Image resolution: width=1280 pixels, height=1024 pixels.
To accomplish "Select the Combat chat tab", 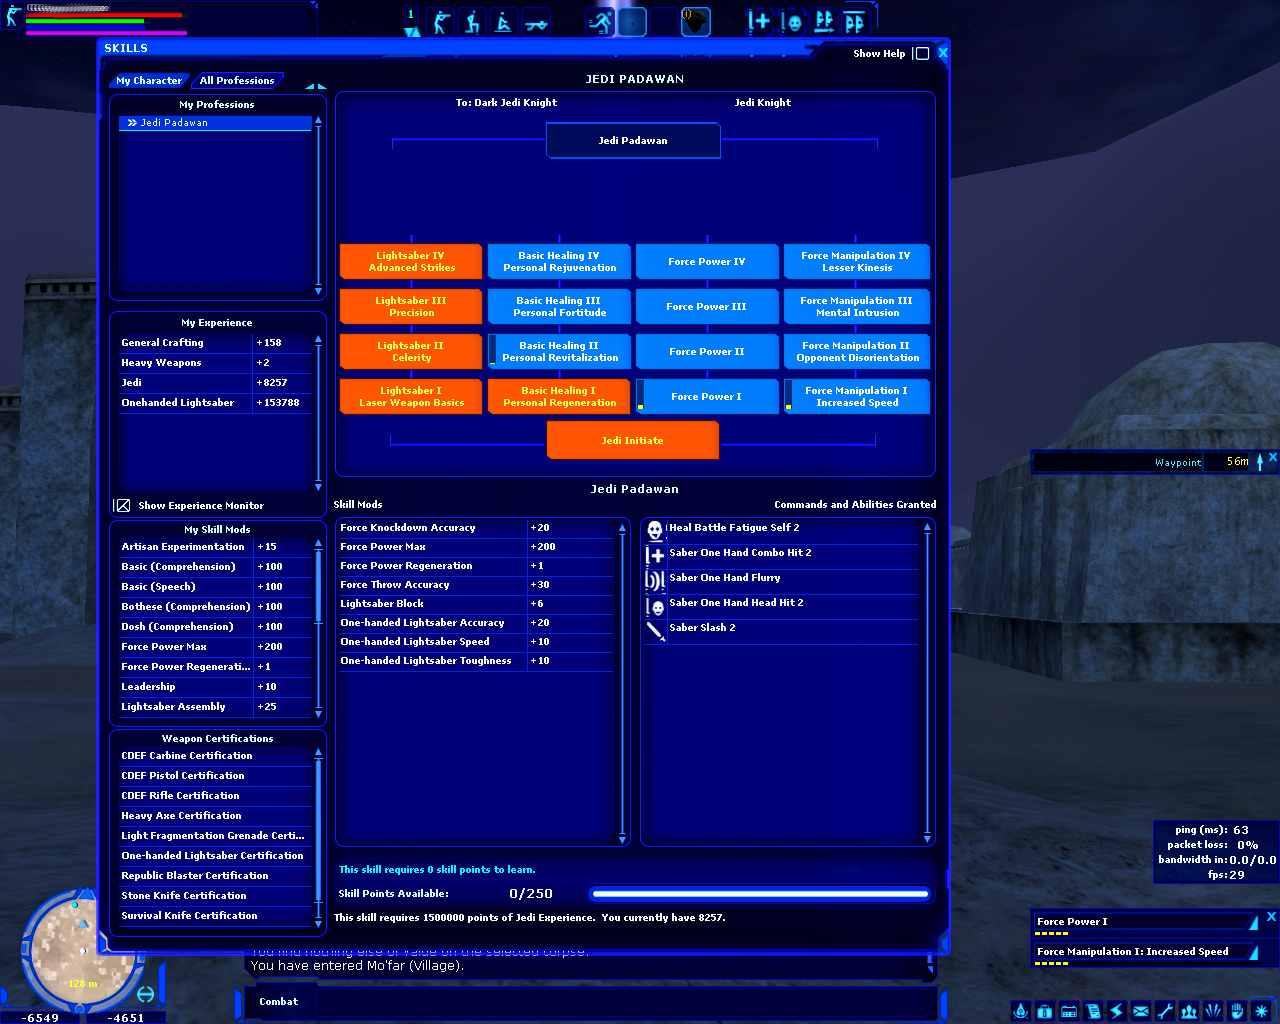I will tap(278, 1001).
